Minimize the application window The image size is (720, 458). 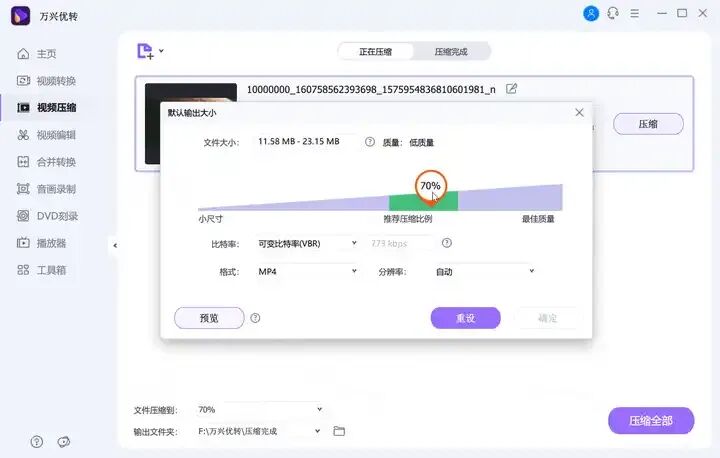click(x=662, y=13)
